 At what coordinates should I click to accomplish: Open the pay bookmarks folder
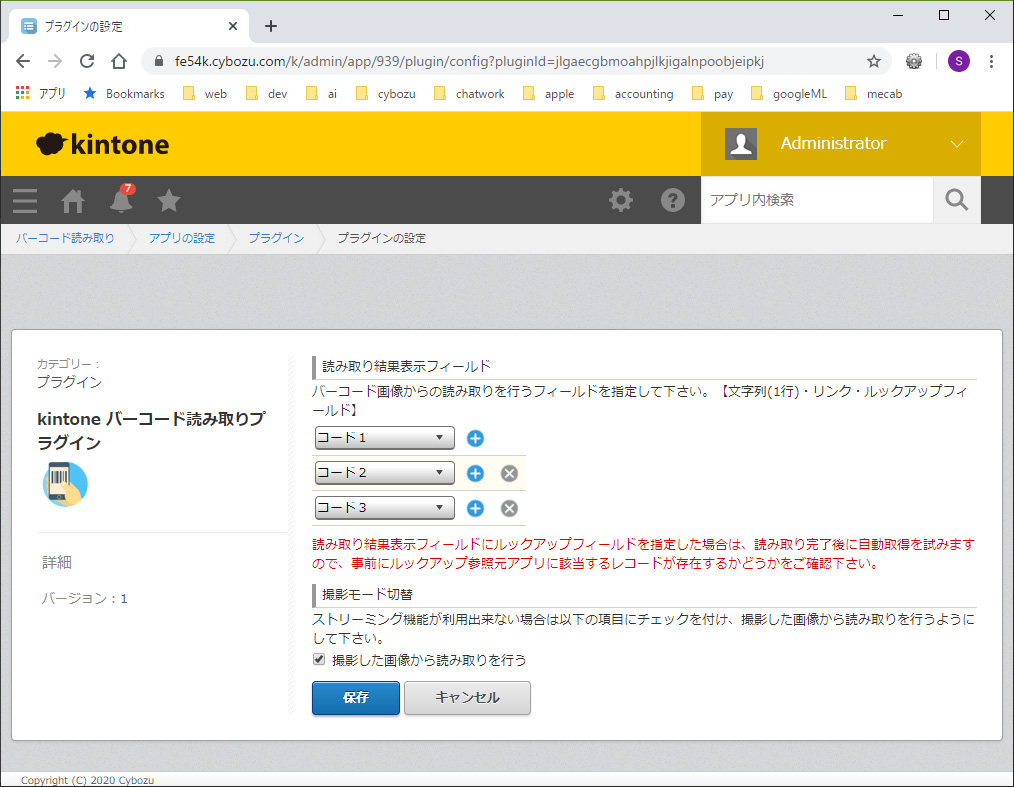tap(712, 94)
